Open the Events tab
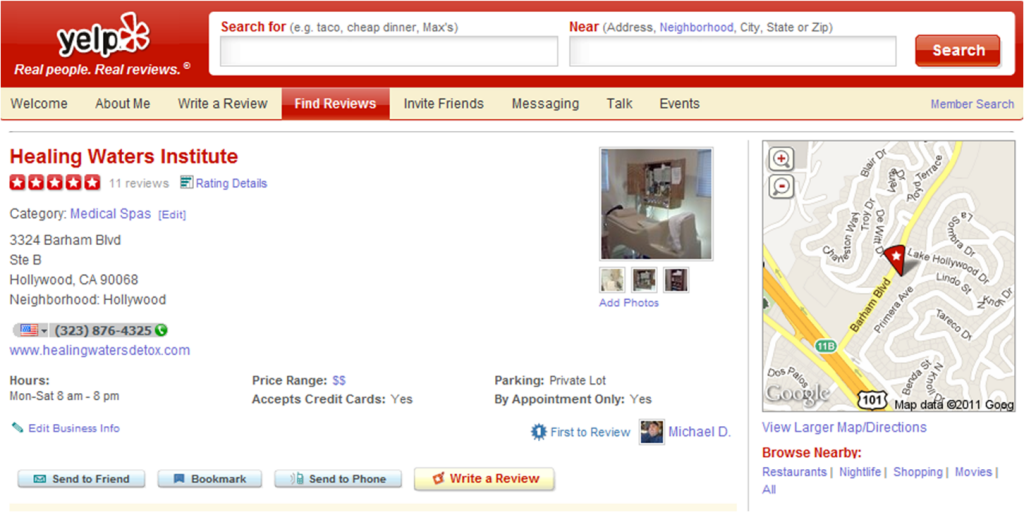This screenshot has height=512, width=1024. (x=679, y=104)
